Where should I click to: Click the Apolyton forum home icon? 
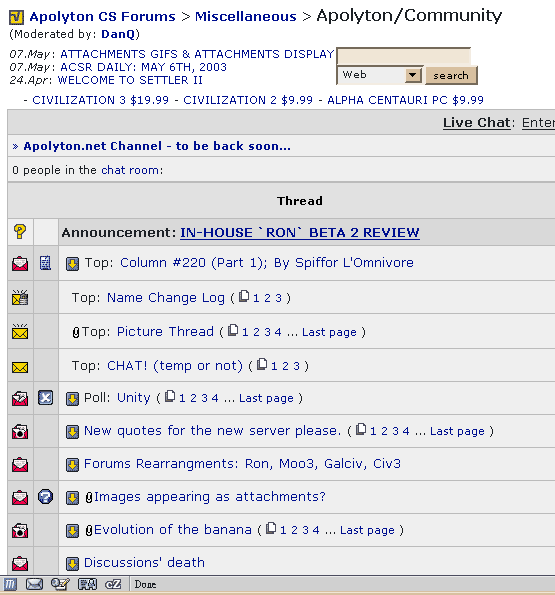point(16,17)
